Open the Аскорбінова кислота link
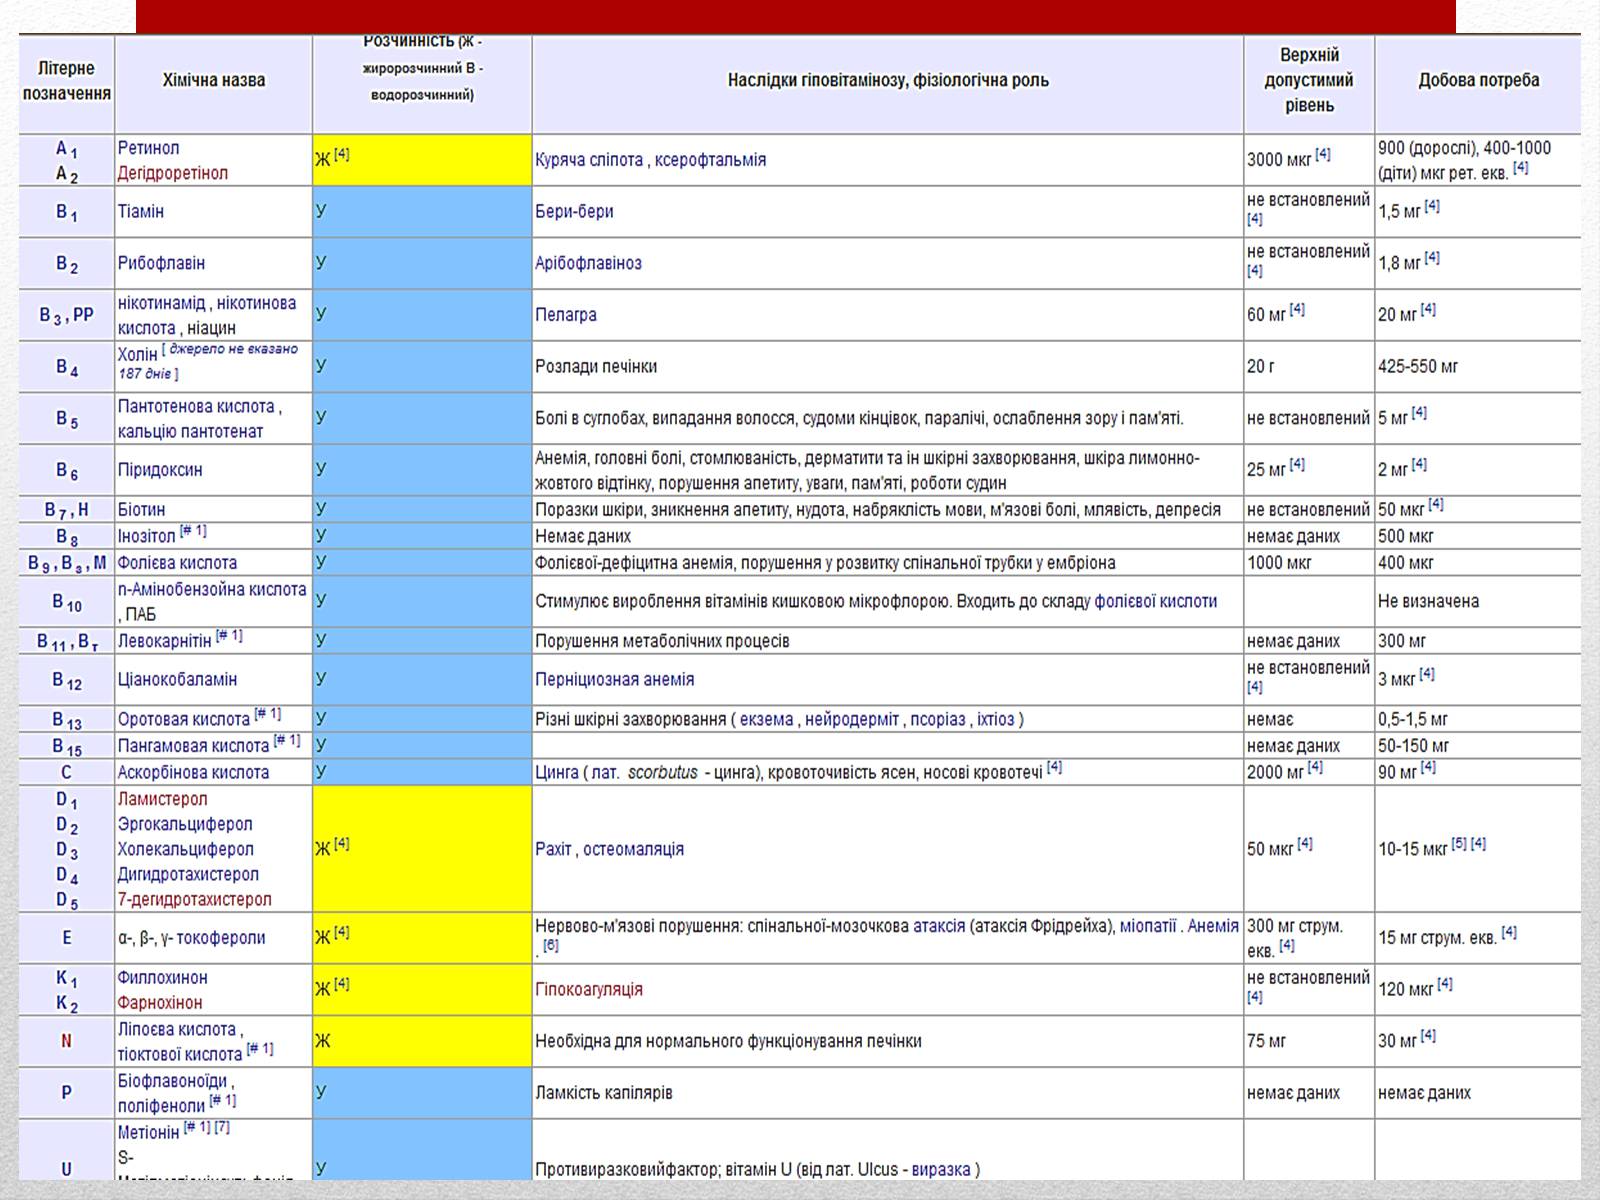The image size is (1600, 1200). [x=193, y=773]
